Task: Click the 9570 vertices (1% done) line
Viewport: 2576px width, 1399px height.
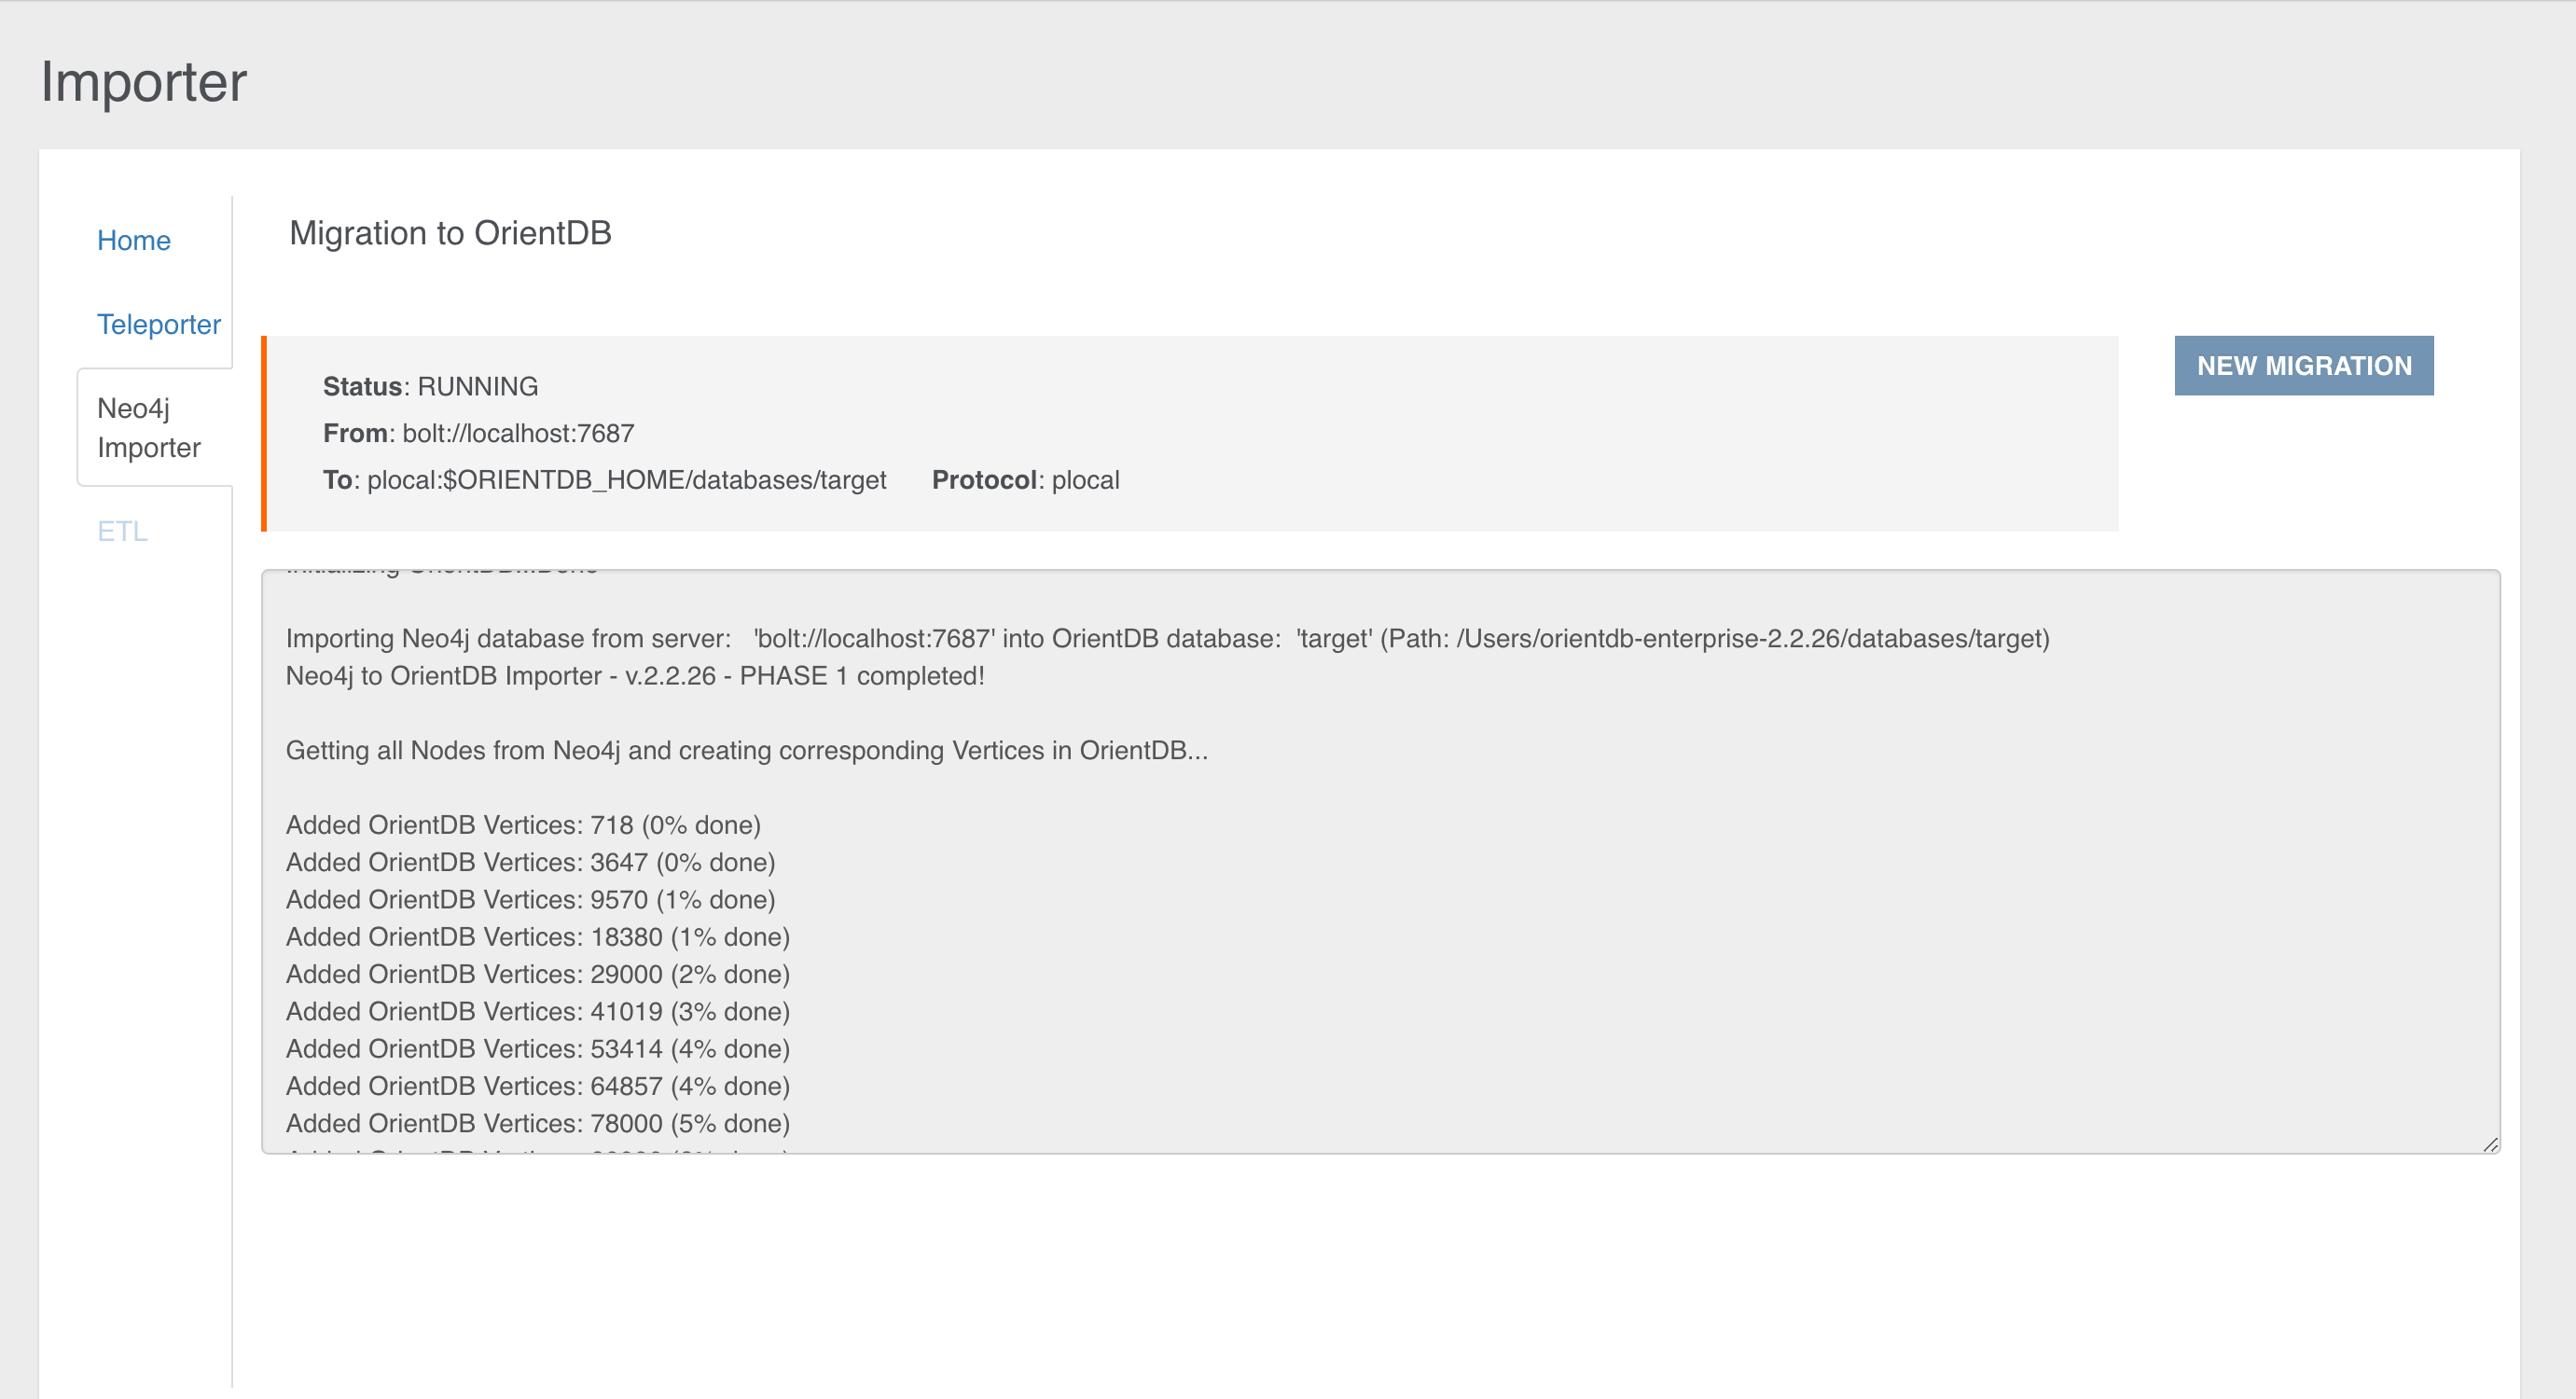Action: point(530,900)
